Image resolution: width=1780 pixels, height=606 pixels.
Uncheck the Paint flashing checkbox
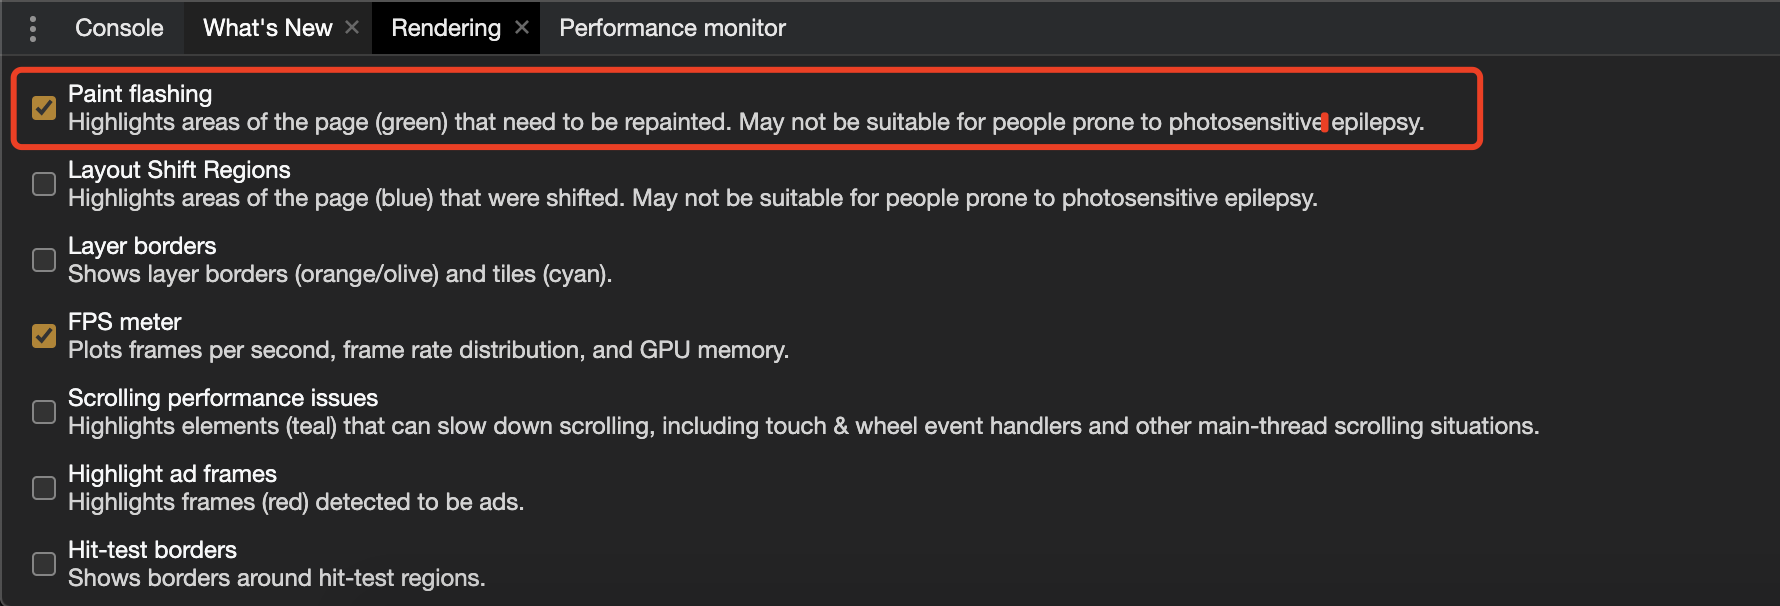(44, 108)
